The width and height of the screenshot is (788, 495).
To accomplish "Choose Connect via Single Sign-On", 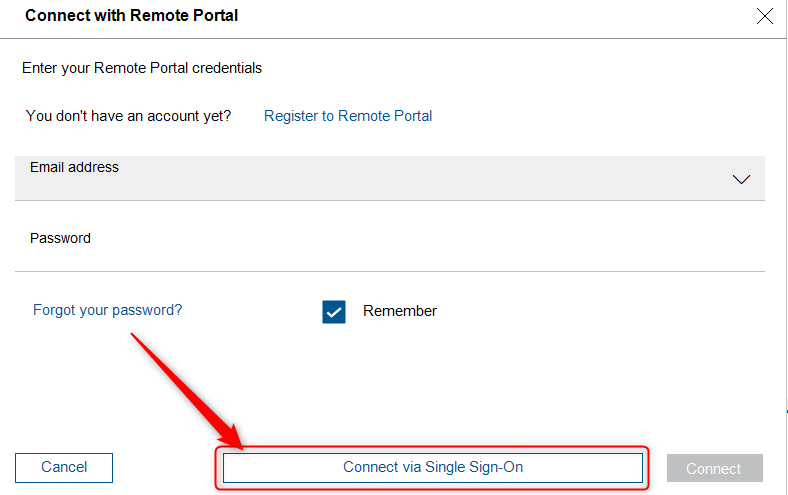I will click(x=433, y=467).
